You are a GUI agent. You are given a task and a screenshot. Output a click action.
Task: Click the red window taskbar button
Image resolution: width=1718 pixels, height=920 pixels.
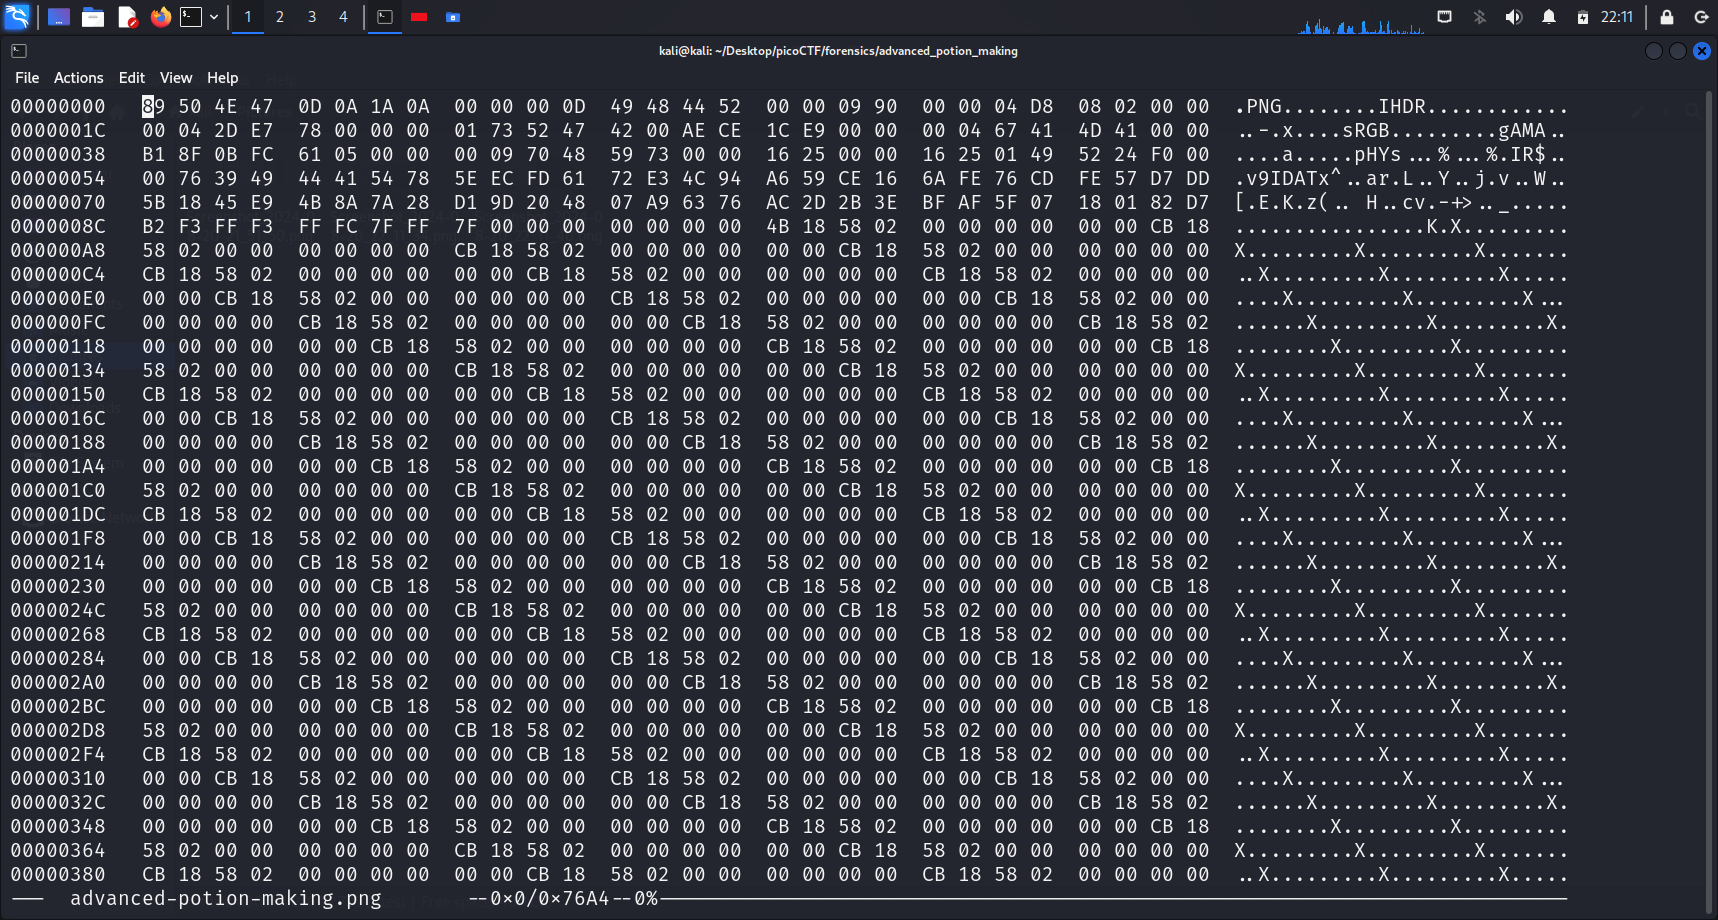[x=419, y=17]
